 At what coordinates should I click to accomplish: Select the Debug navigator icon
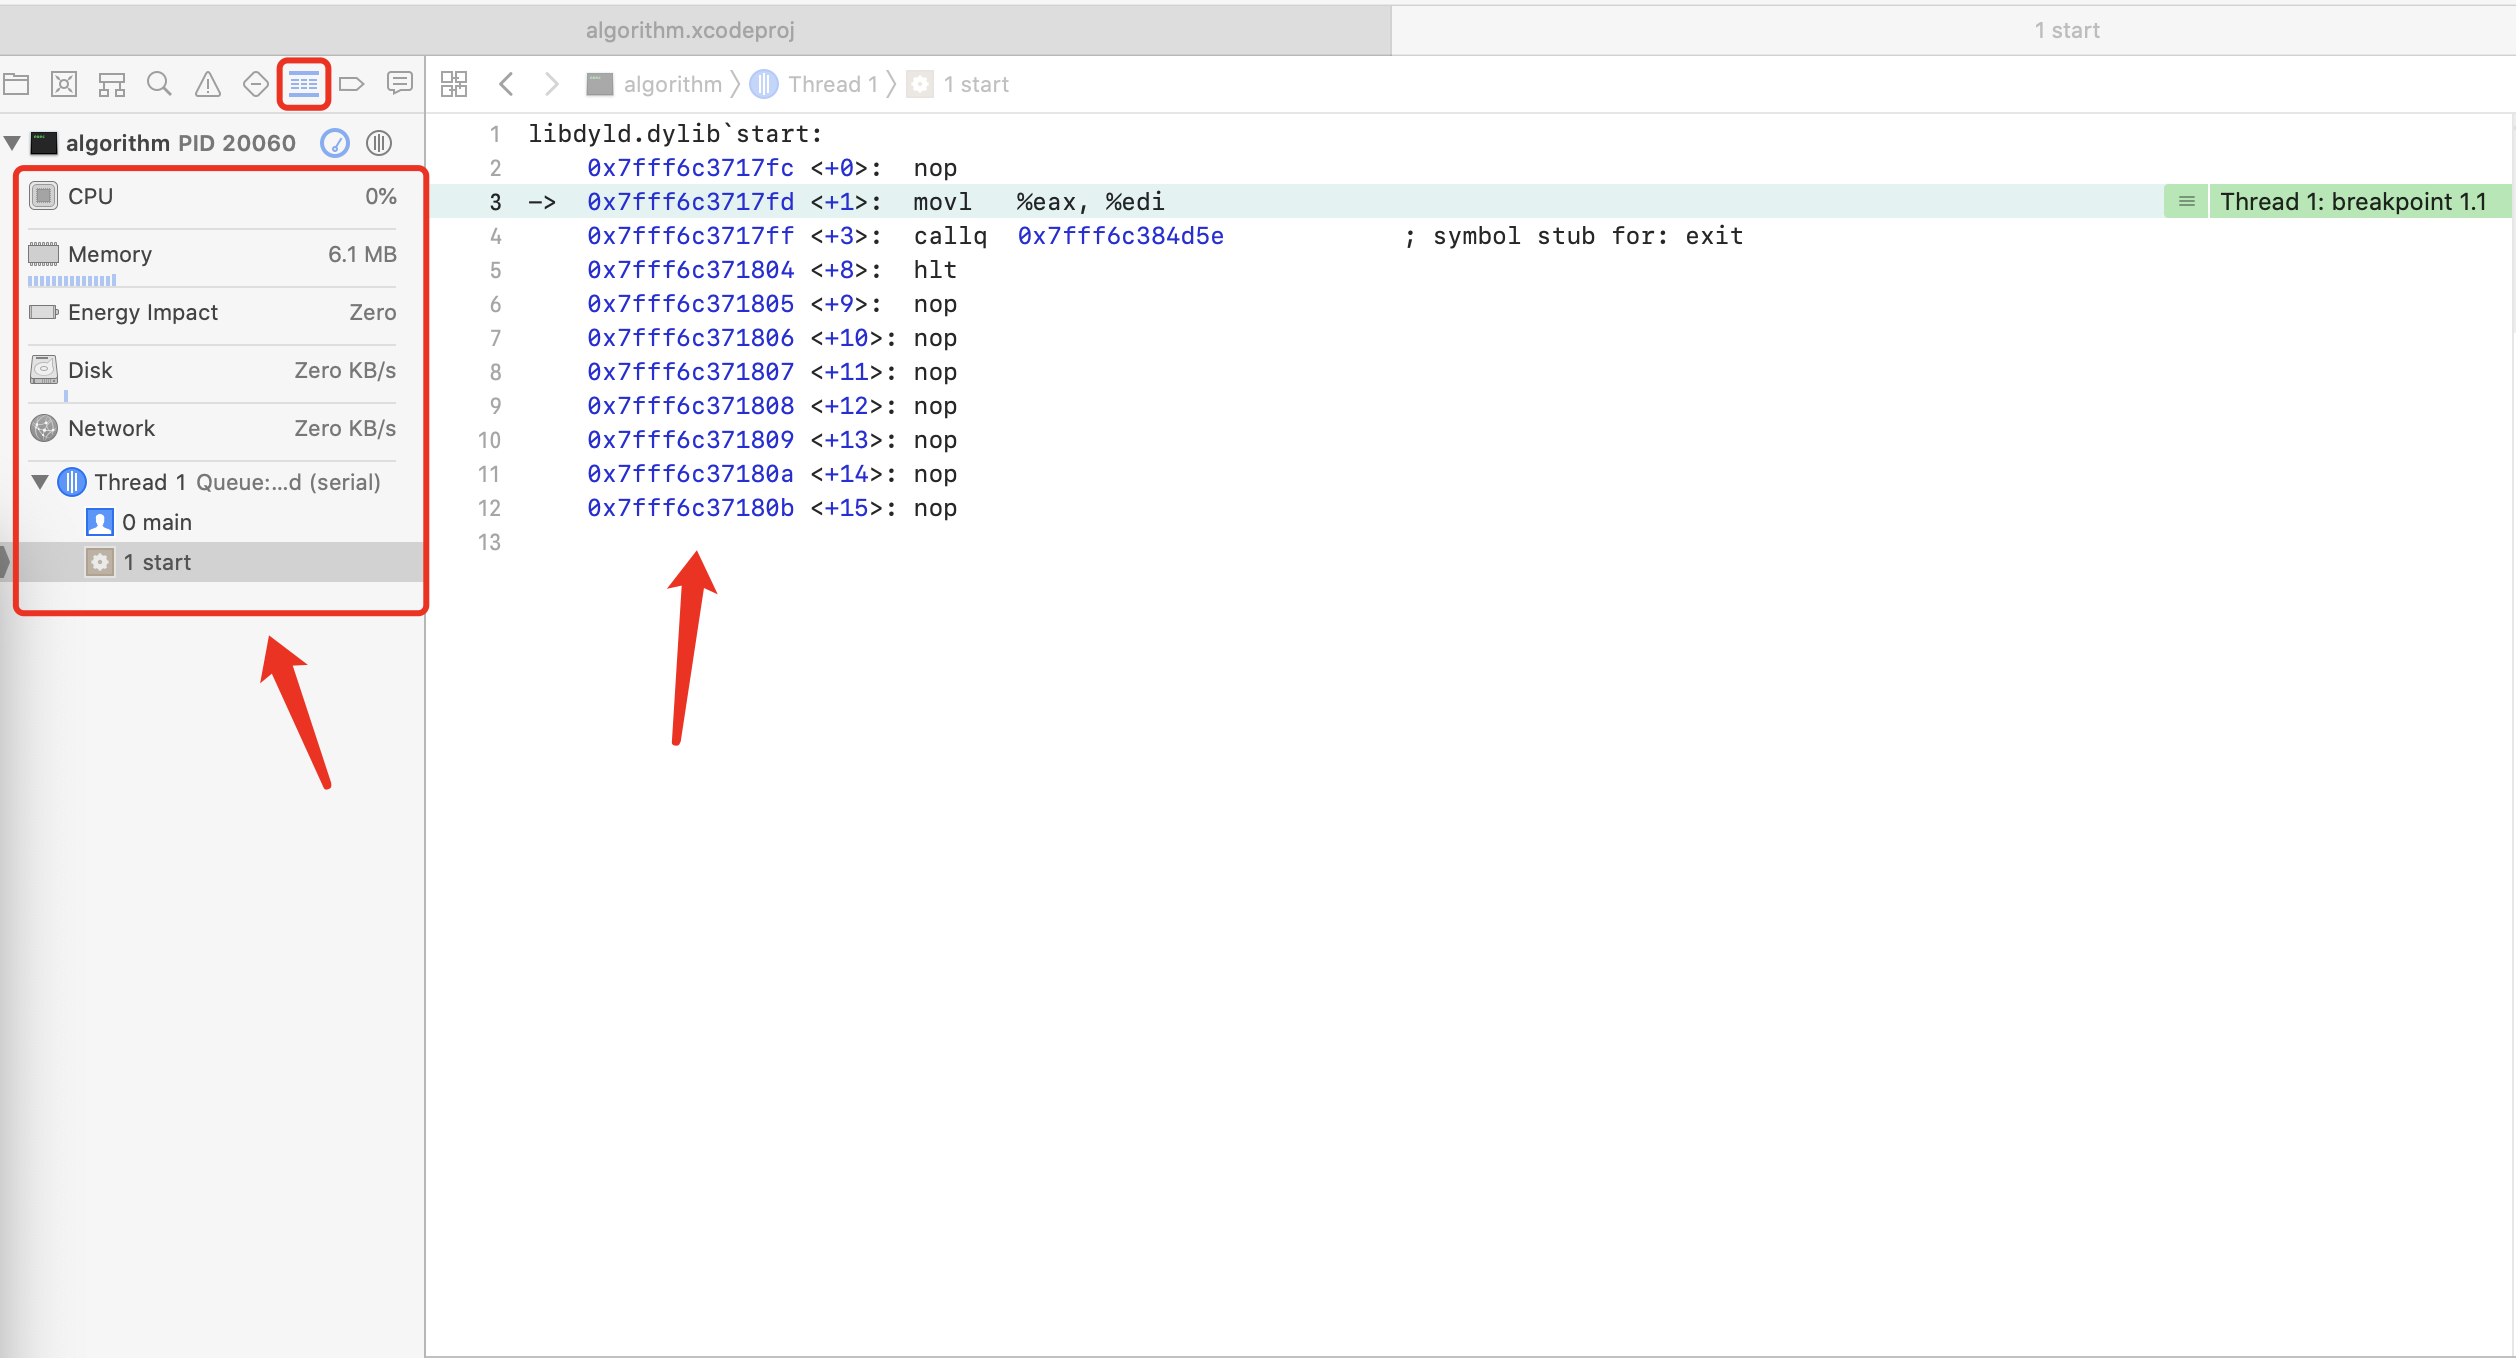click(304, 84)
